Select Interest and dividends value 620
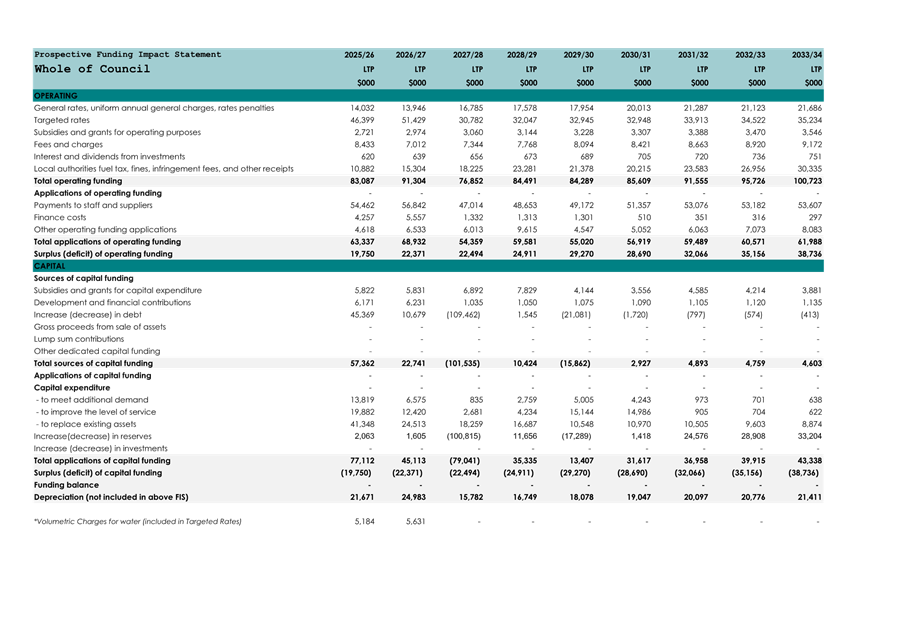 (368, 157)
